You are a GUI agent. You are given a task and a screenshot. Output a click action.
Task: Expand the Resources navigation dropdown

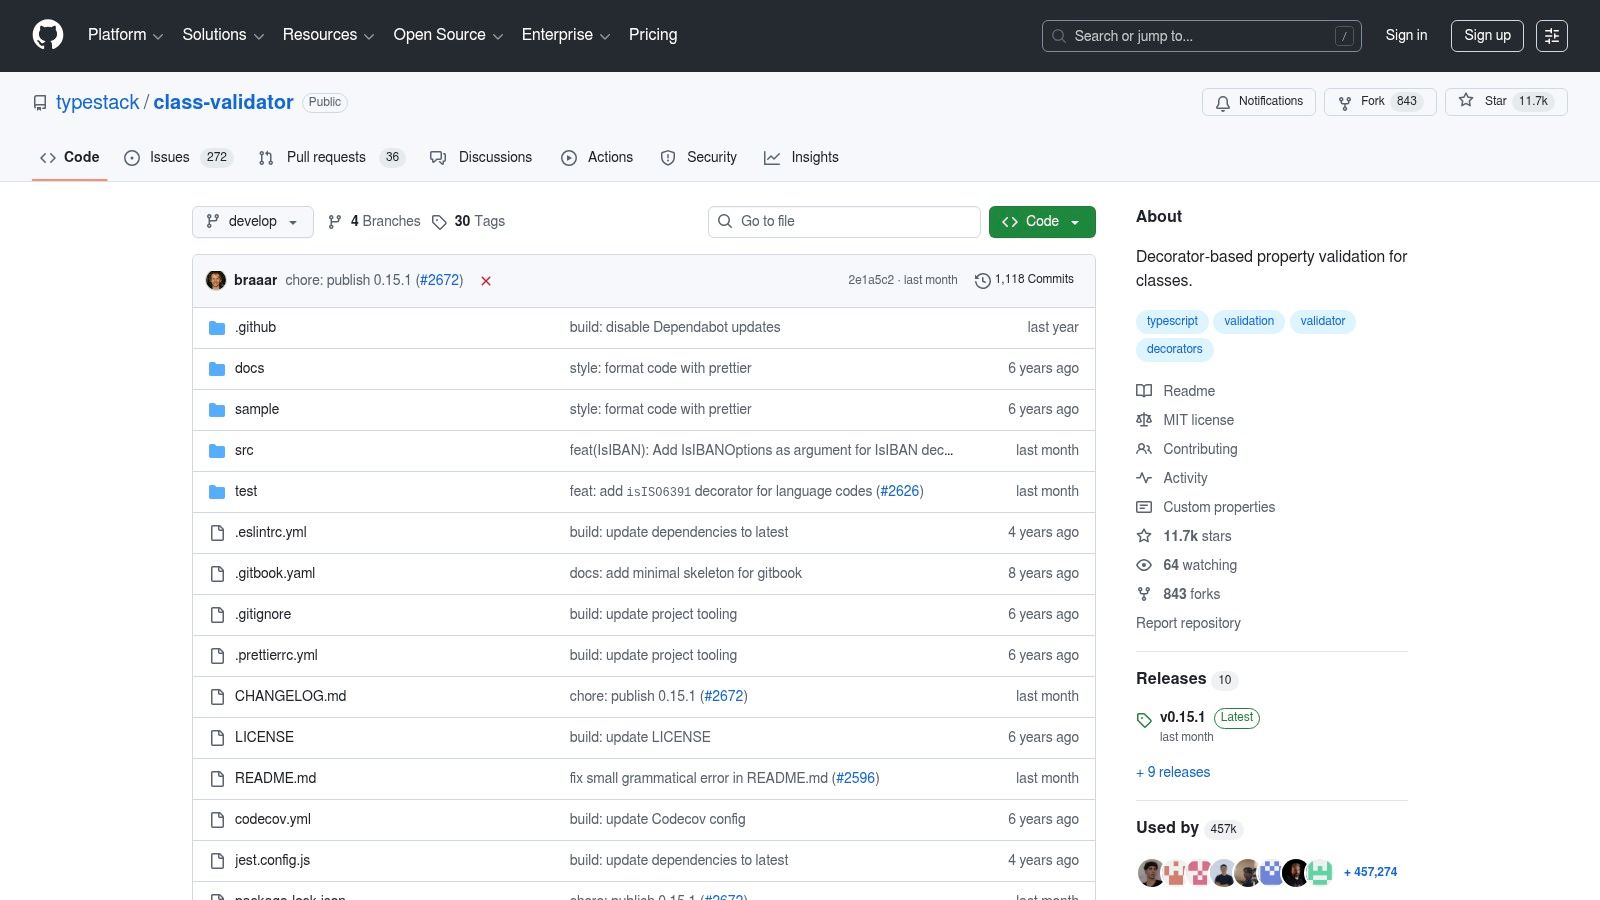pos(328,35)
